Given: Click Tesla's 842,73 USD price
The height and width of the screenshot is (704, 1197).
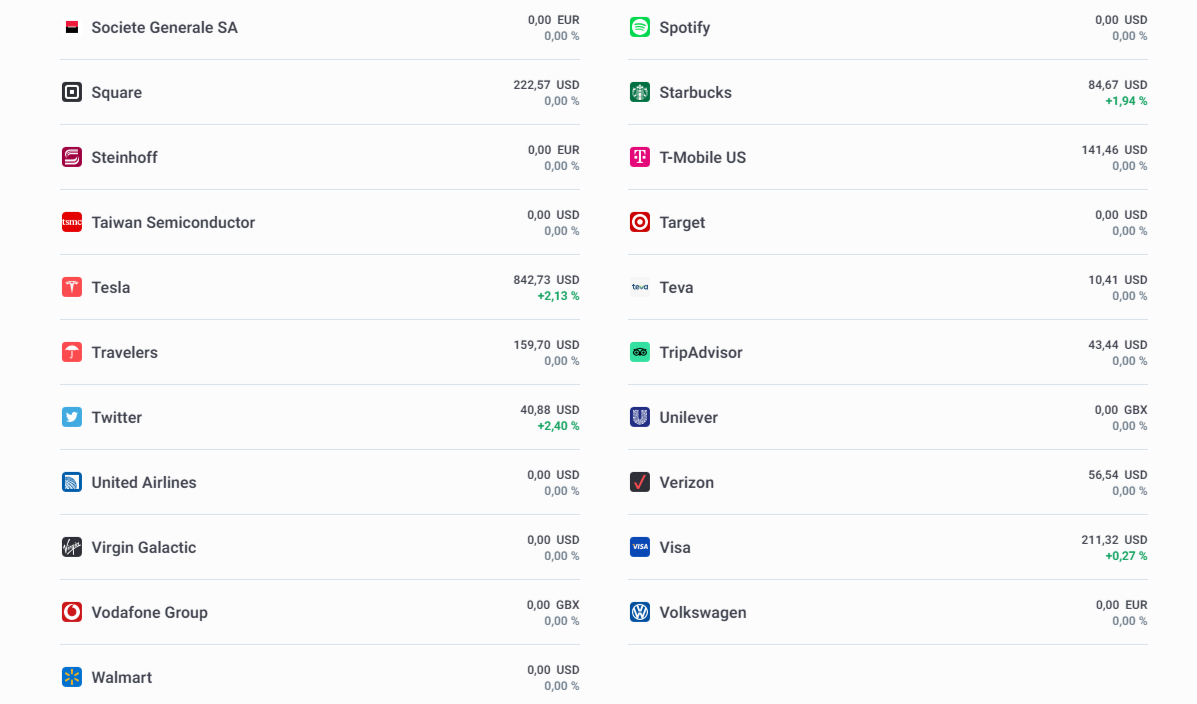Looking at the screenshot, I should pyautogui.click(x=546, y=280).
